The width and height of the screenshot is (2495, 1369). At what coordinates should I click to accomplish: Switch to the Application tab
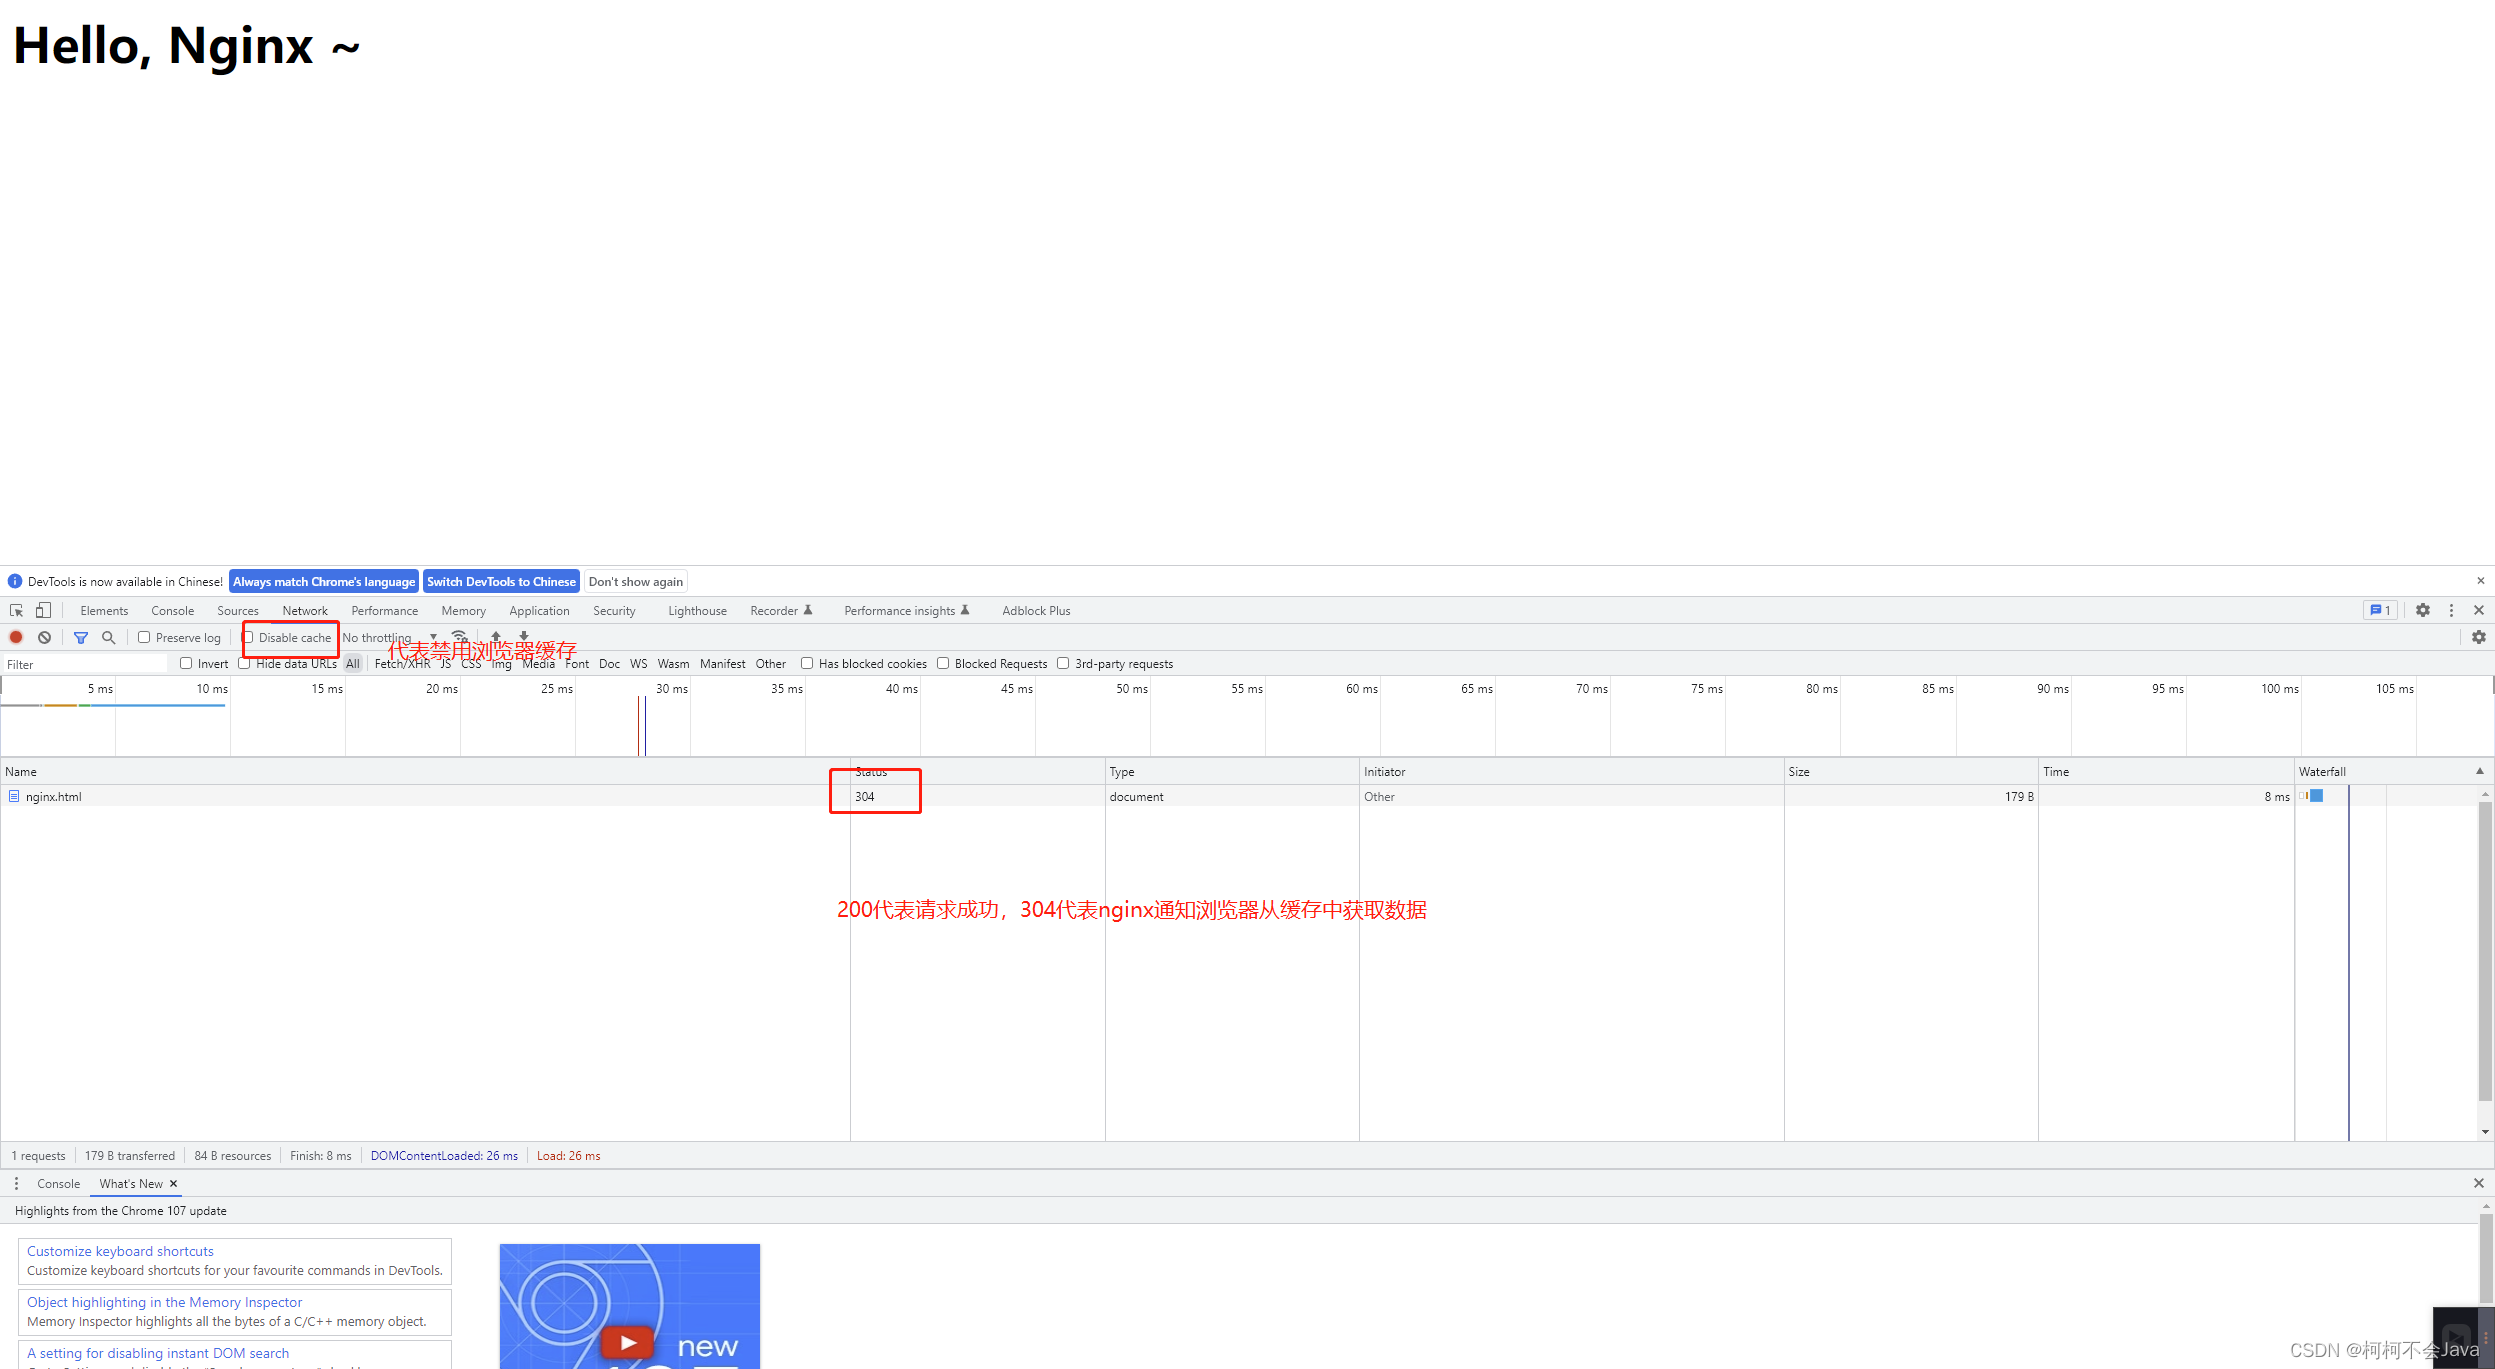click(539, 610)
